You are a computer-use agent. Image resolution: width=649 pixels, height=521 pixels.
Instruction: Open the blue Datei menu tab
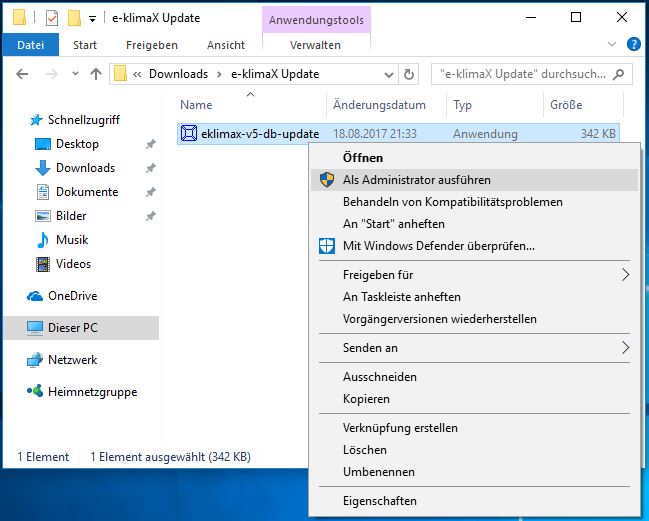tap(31, 45)
